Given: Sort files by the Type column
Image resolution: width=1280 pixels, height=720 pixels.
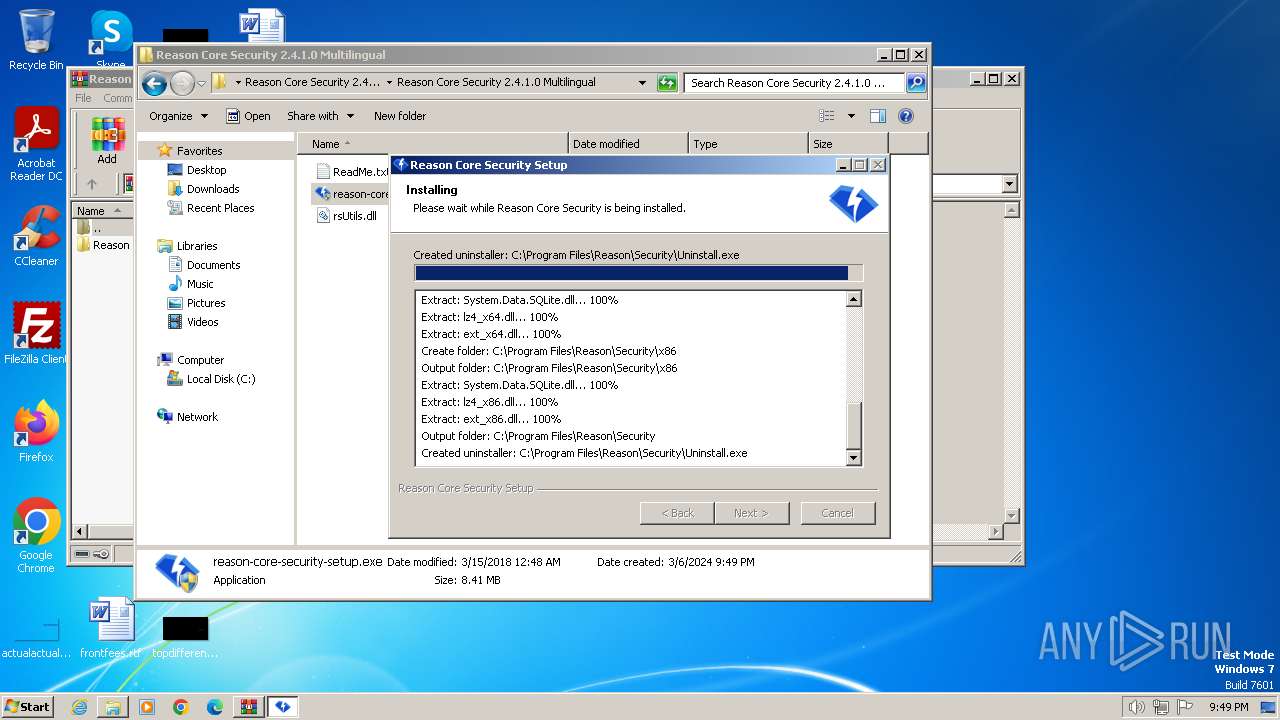Looking at the screenshot, I should (748, 144).
